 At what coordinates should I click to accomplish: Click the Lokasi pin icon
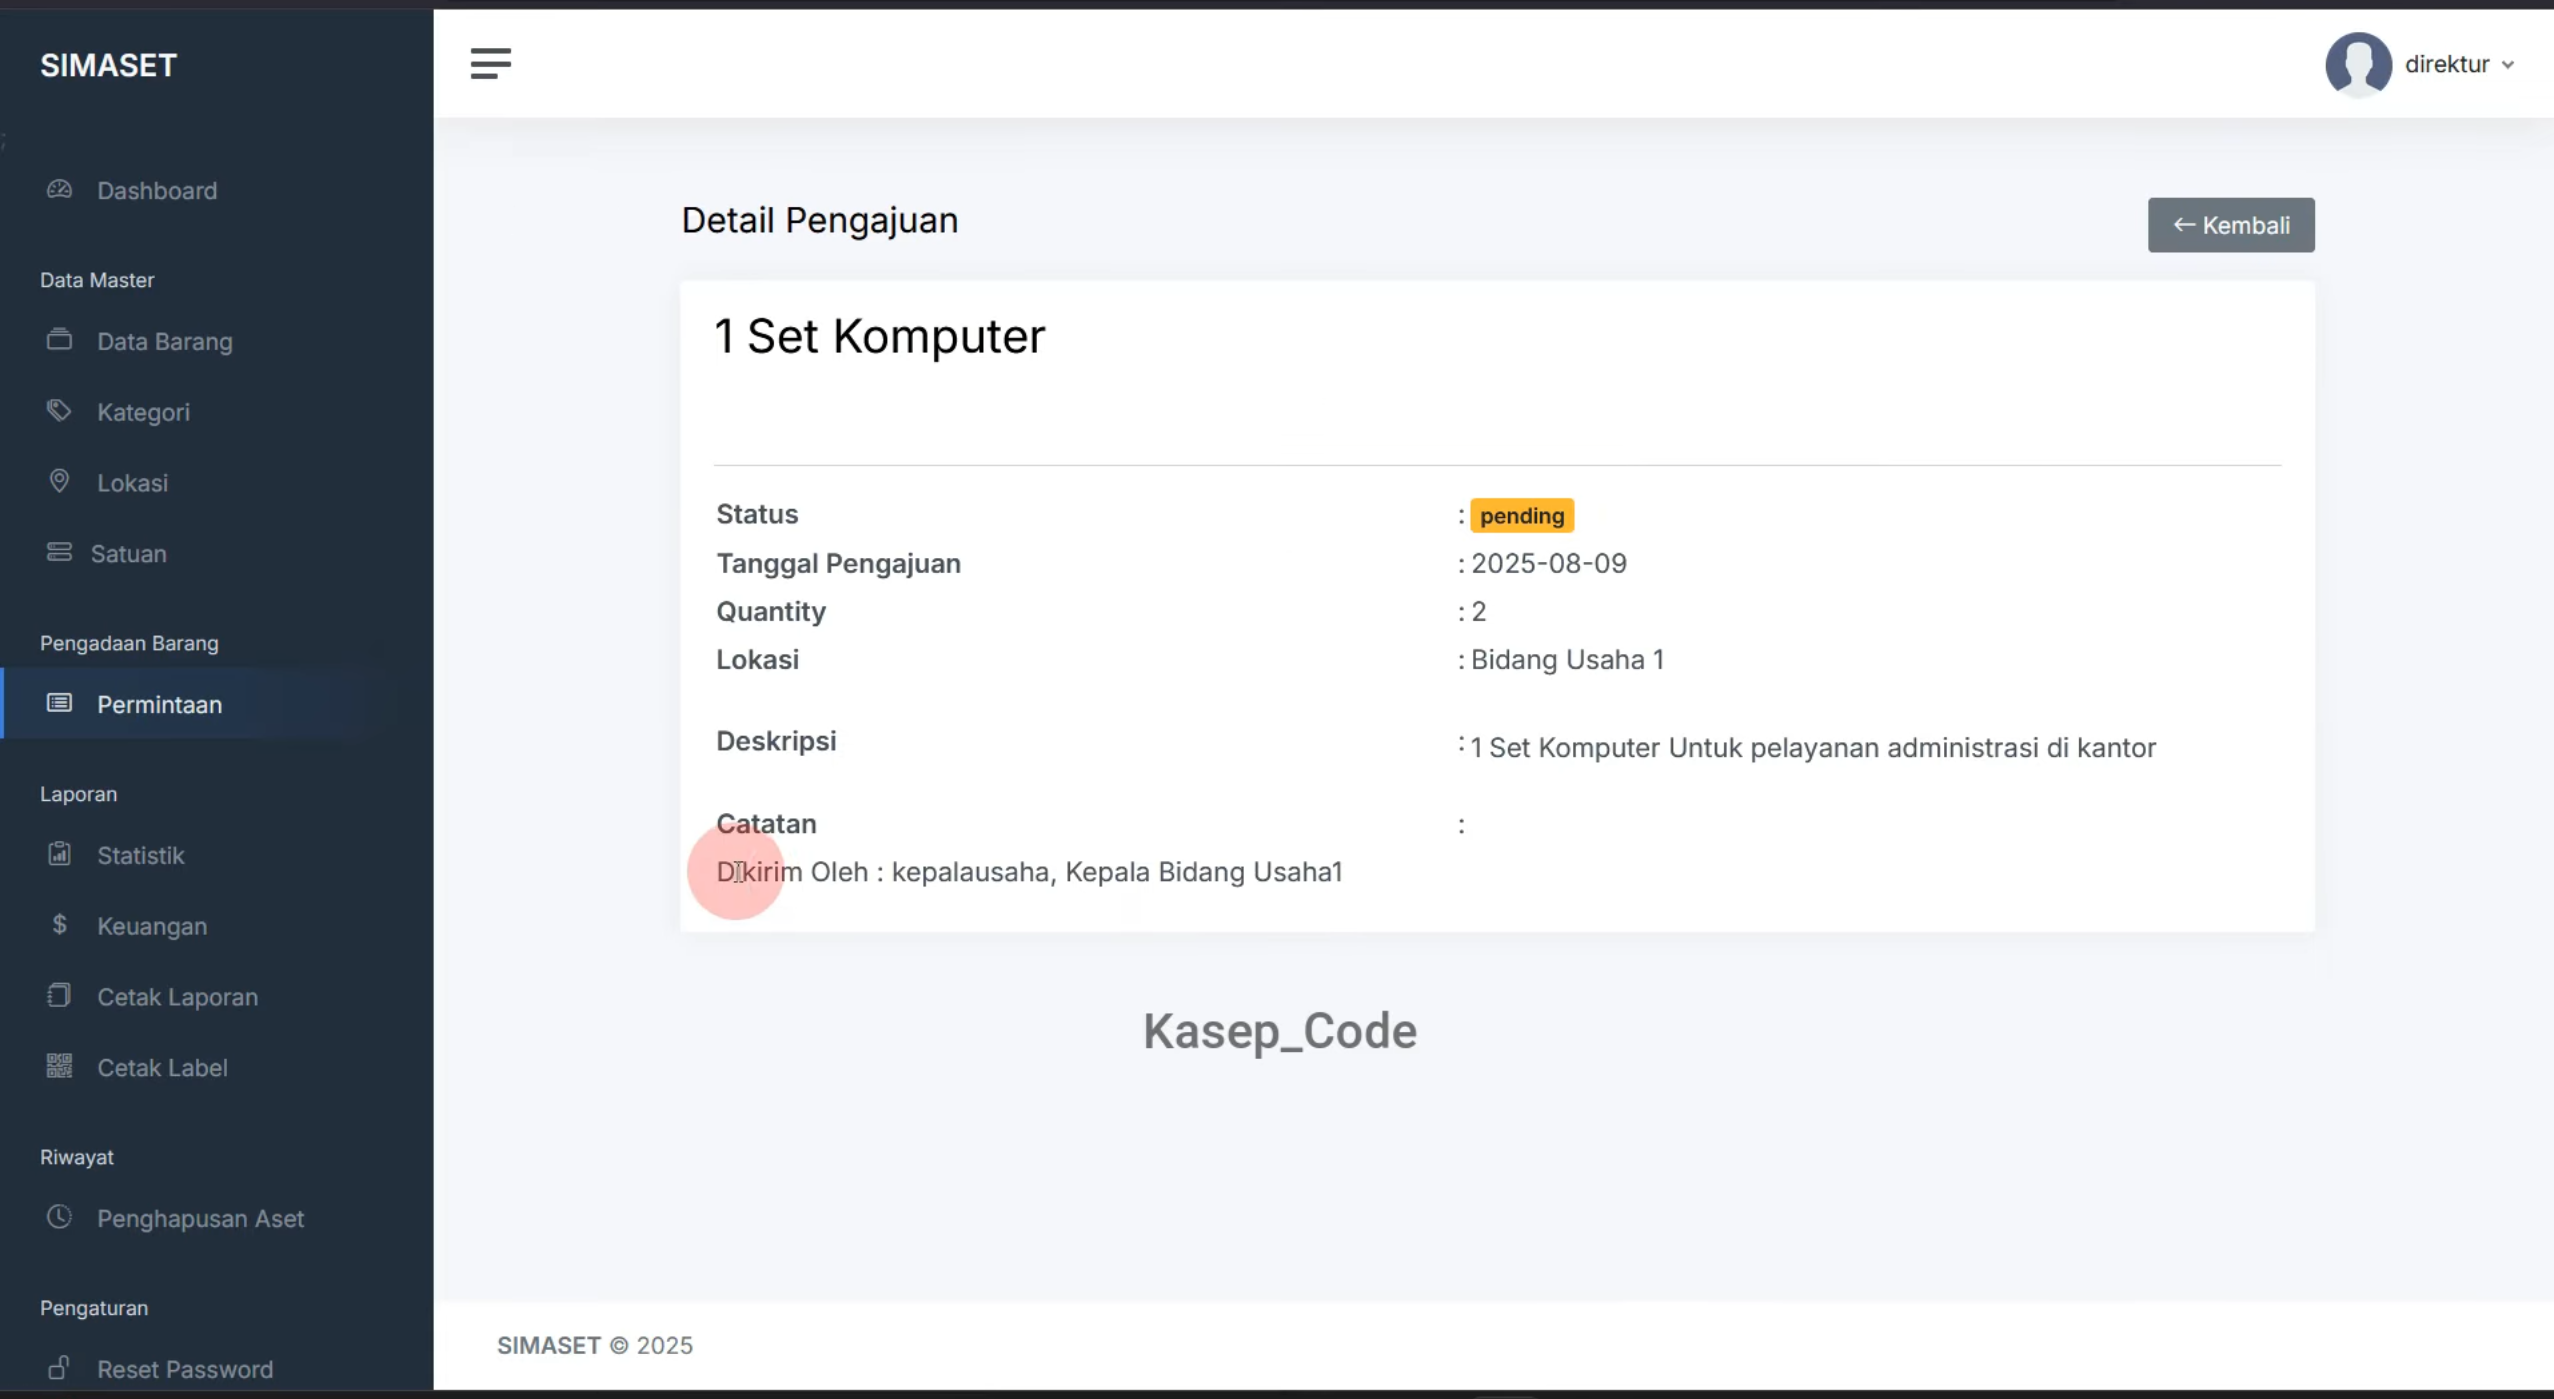click(59, 481)
